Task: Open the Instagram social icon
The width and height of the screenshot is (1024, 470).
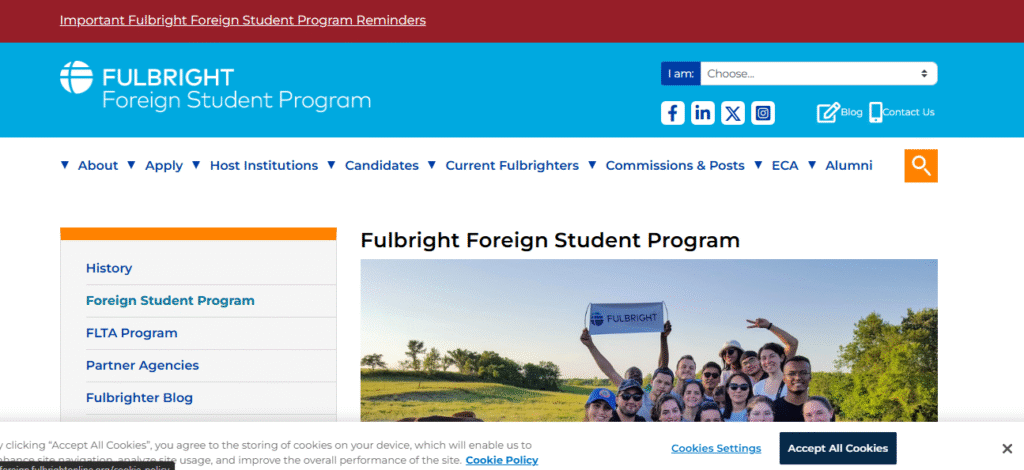Action: point(763,113)
